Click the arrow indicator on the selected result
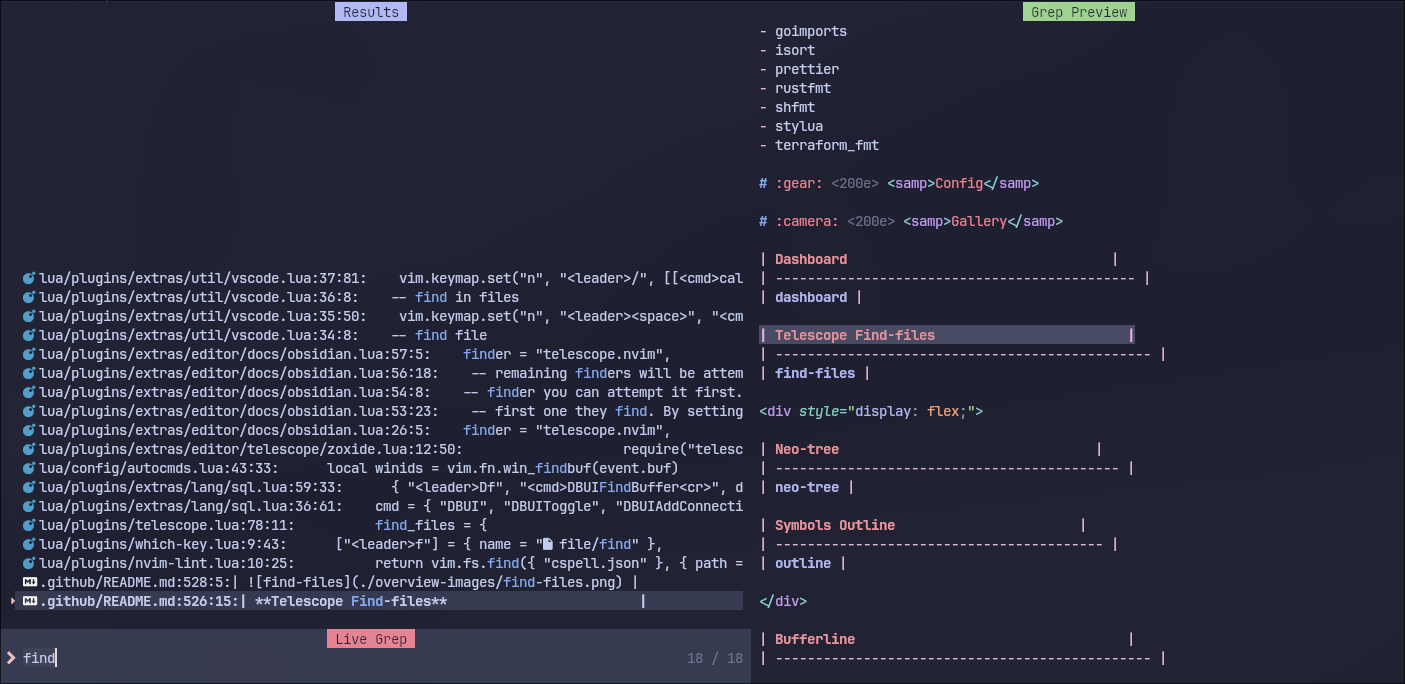Viewport: 1405px width, 684px height. click(11, 601)
